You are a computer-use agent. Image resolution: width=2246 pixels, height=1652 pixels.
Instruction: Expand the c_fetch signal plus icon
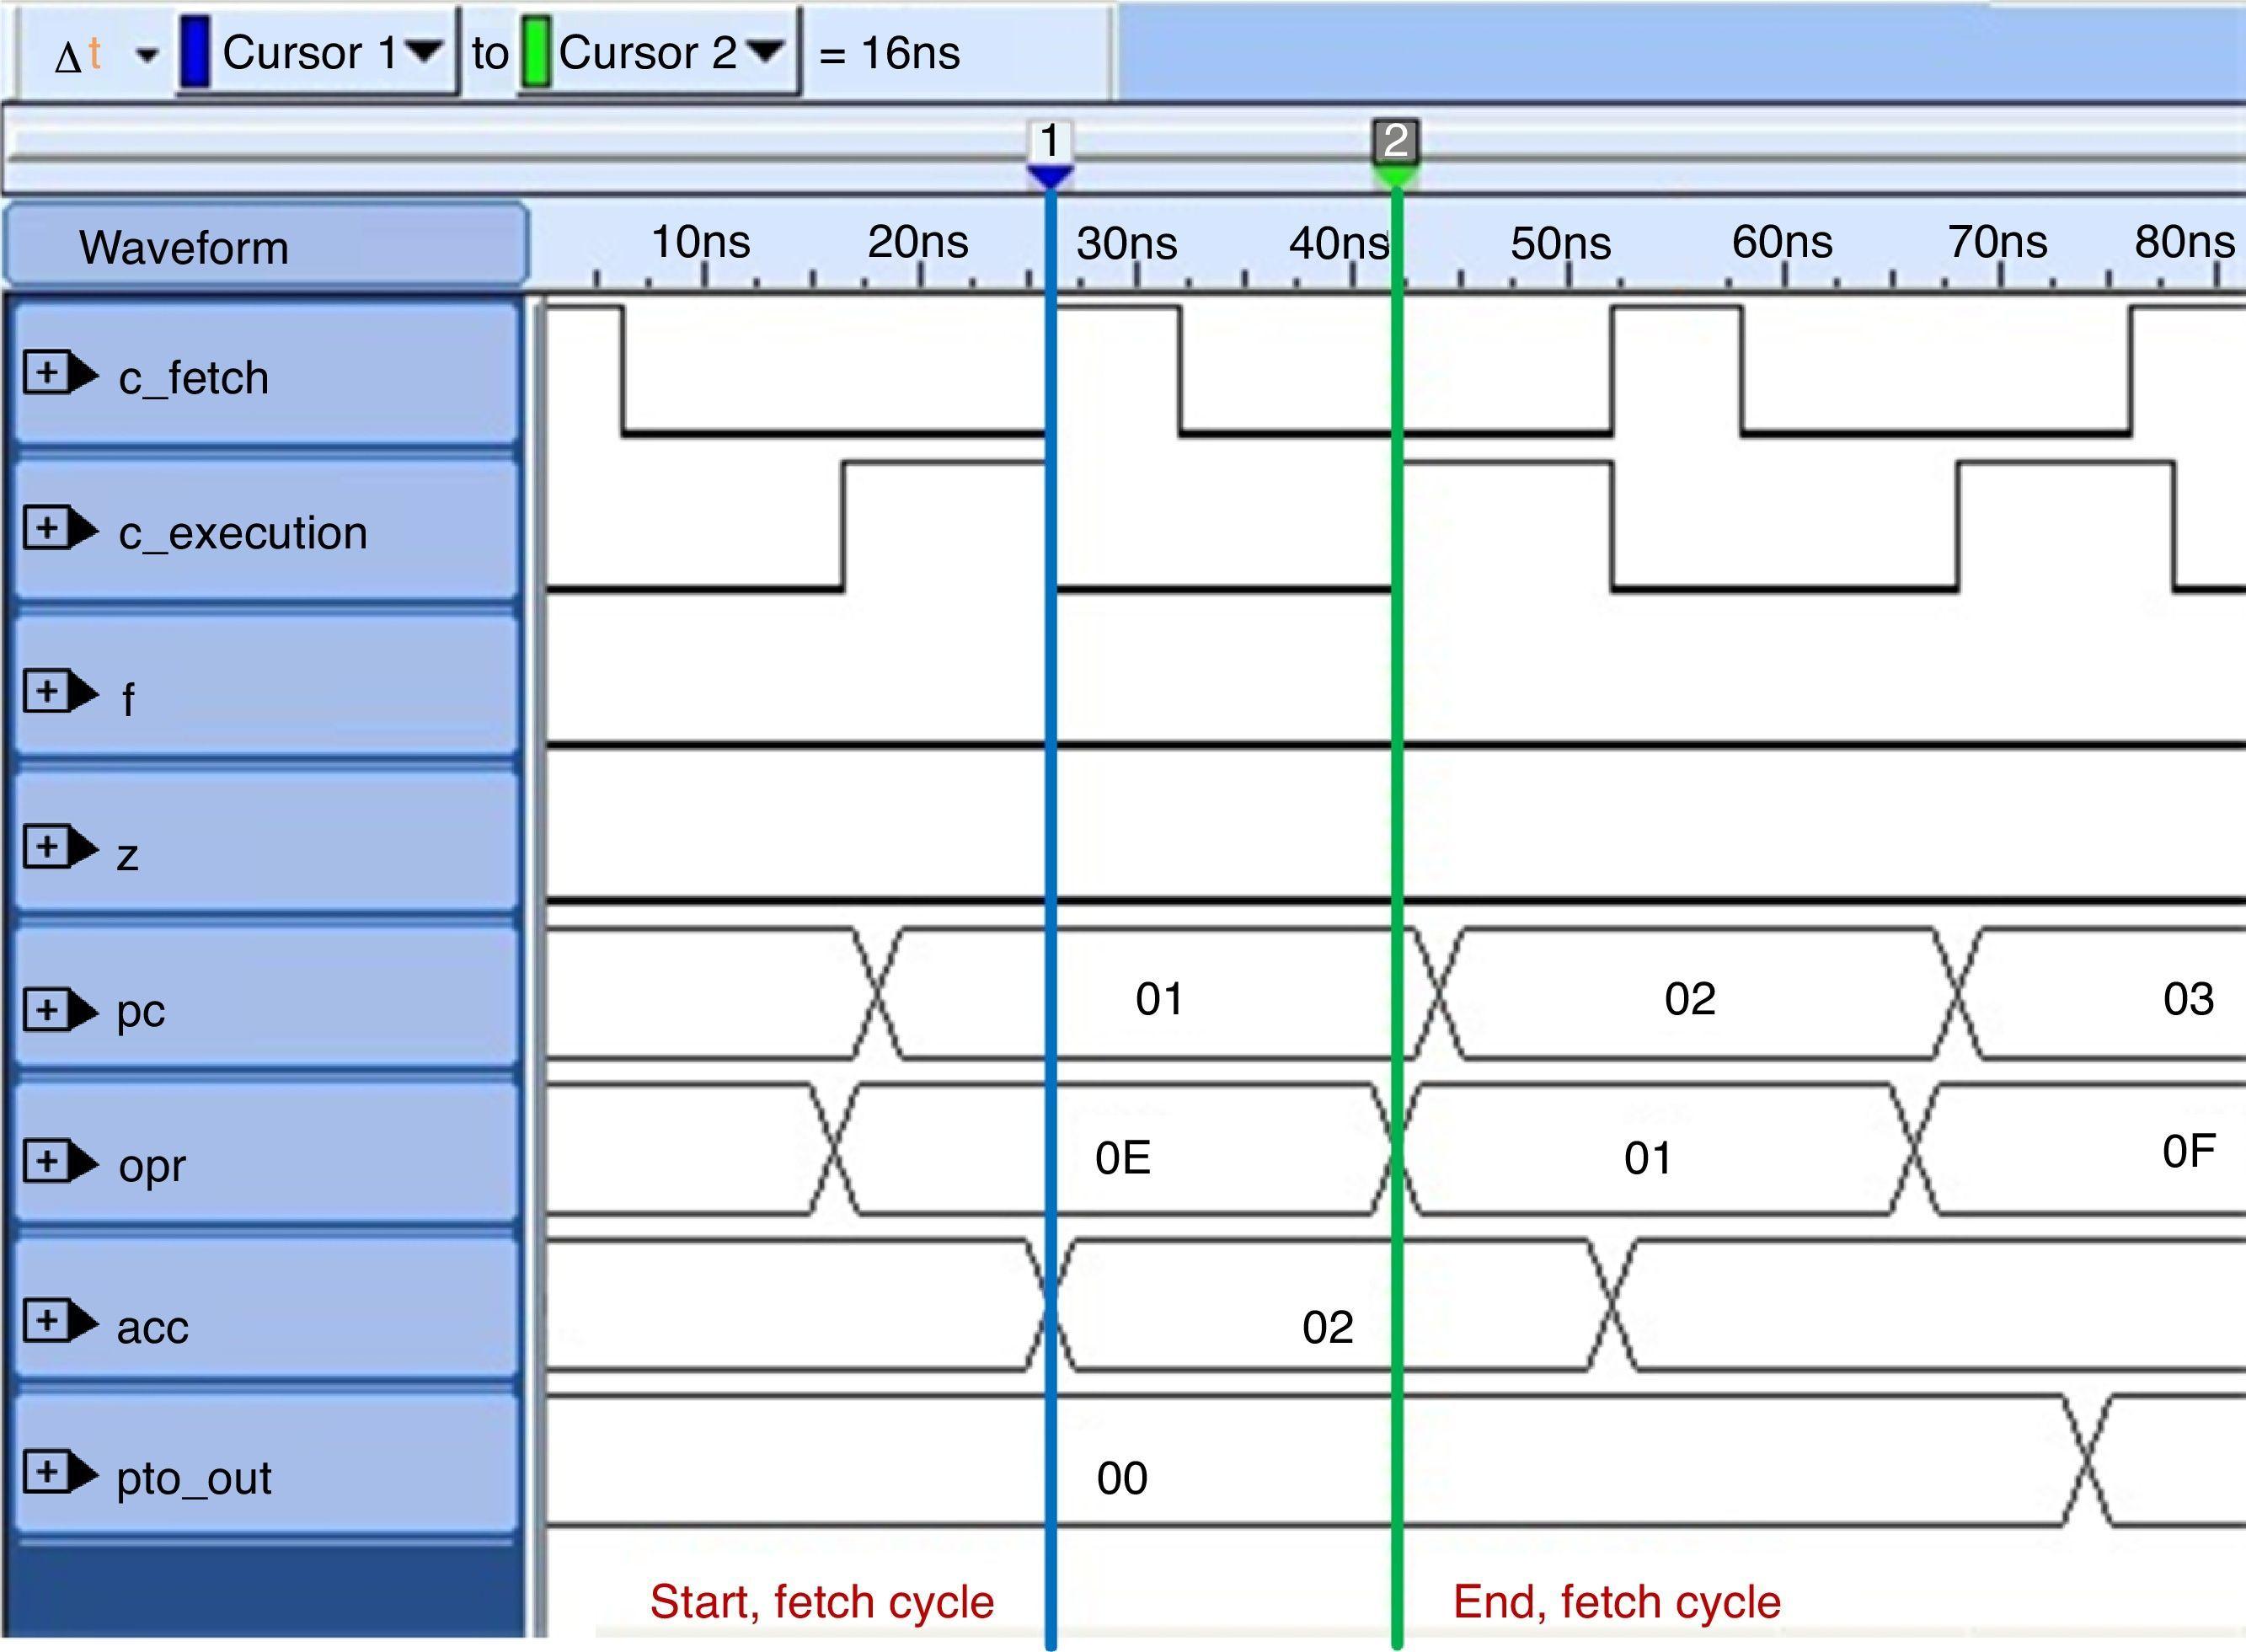tap(46, 373)
